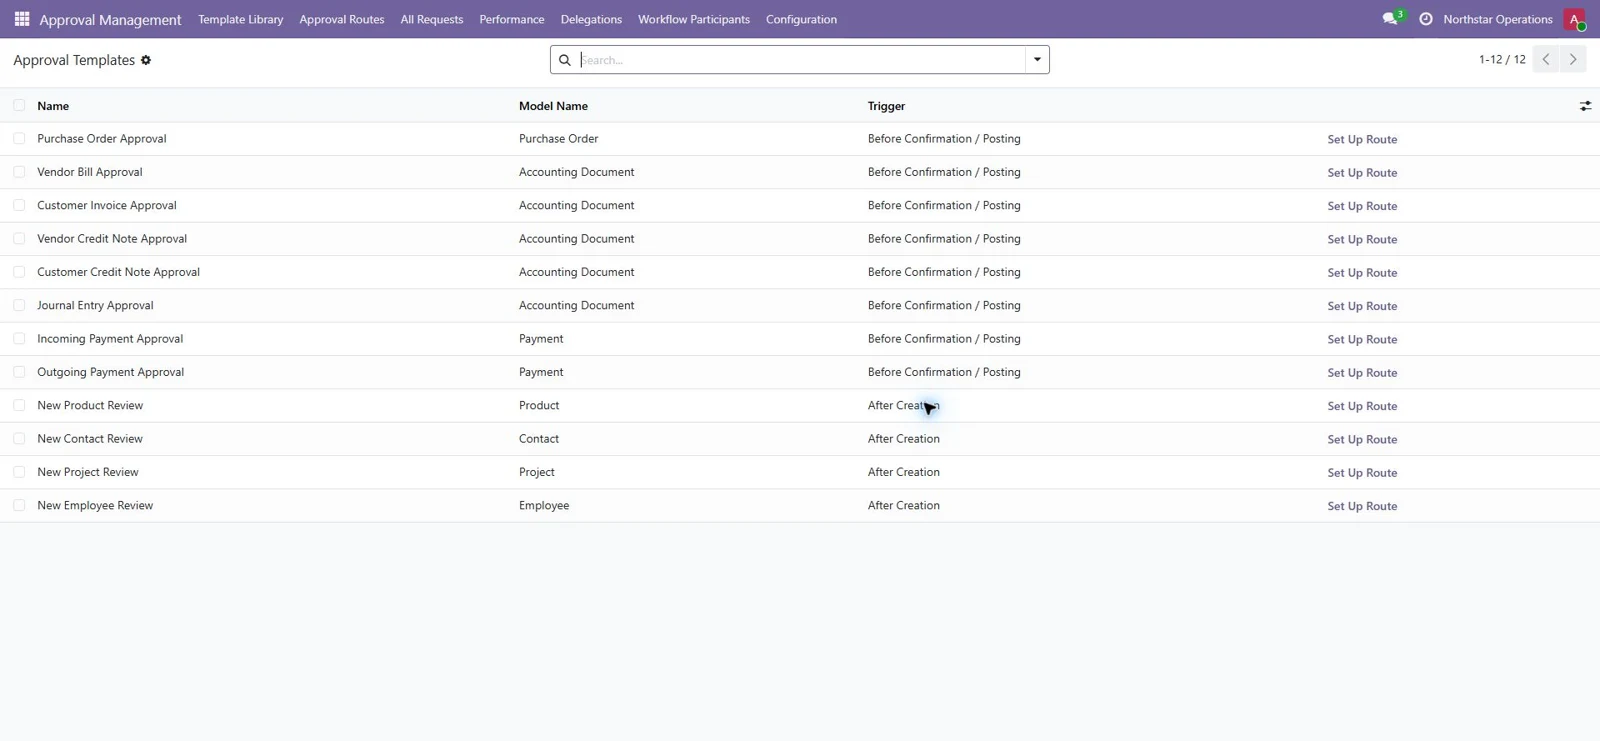Click Set Up Route for New Contact Review
Screen dimensions: 1600x741
click(1362, 440)
